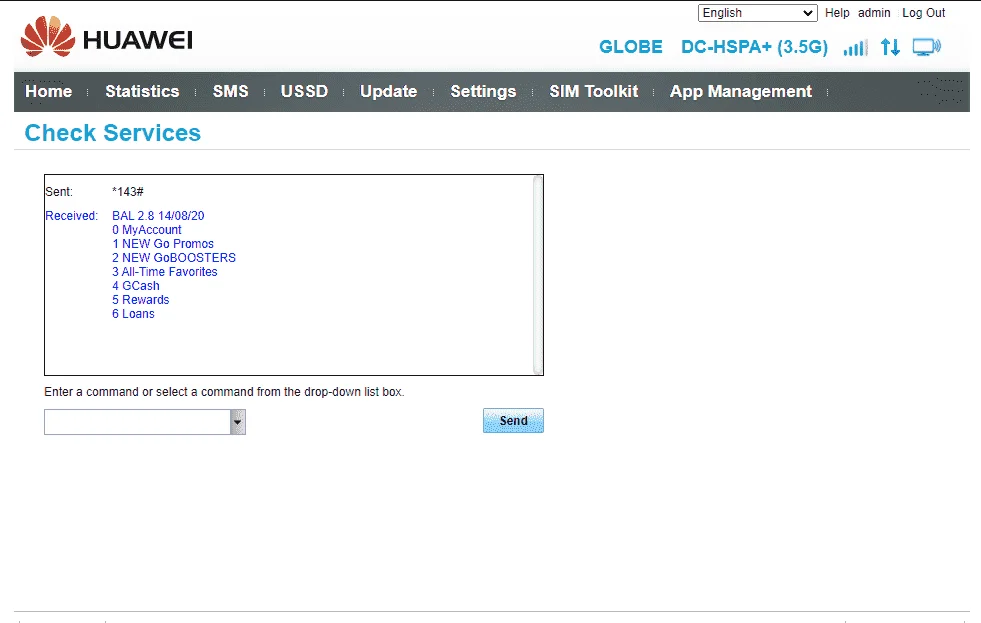Image resolution: width=981 pixels, height=623 pixels.
Task: Click the 6 Loans line
Action: (x=133, y=314)
